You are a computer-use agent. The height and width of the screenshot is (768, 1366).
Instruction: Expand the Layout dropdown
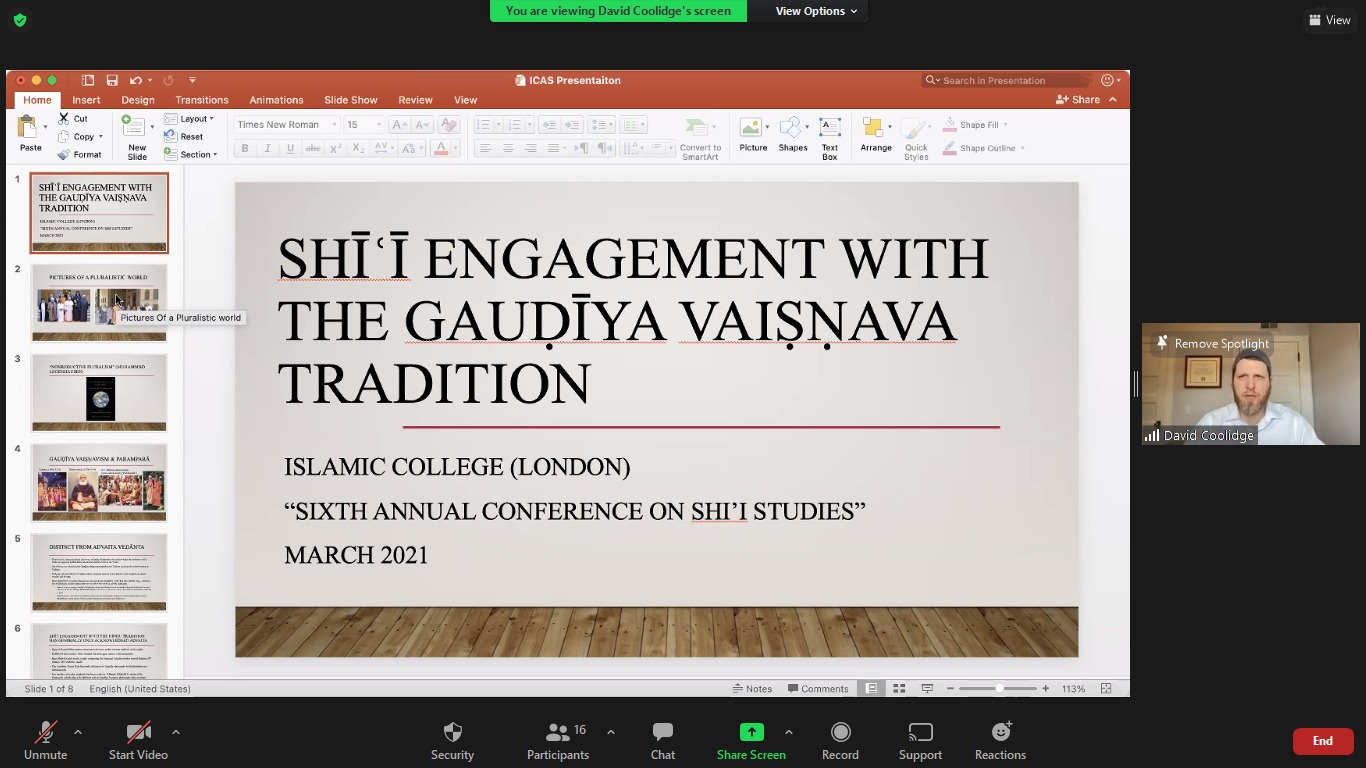[x=189, y=119]
